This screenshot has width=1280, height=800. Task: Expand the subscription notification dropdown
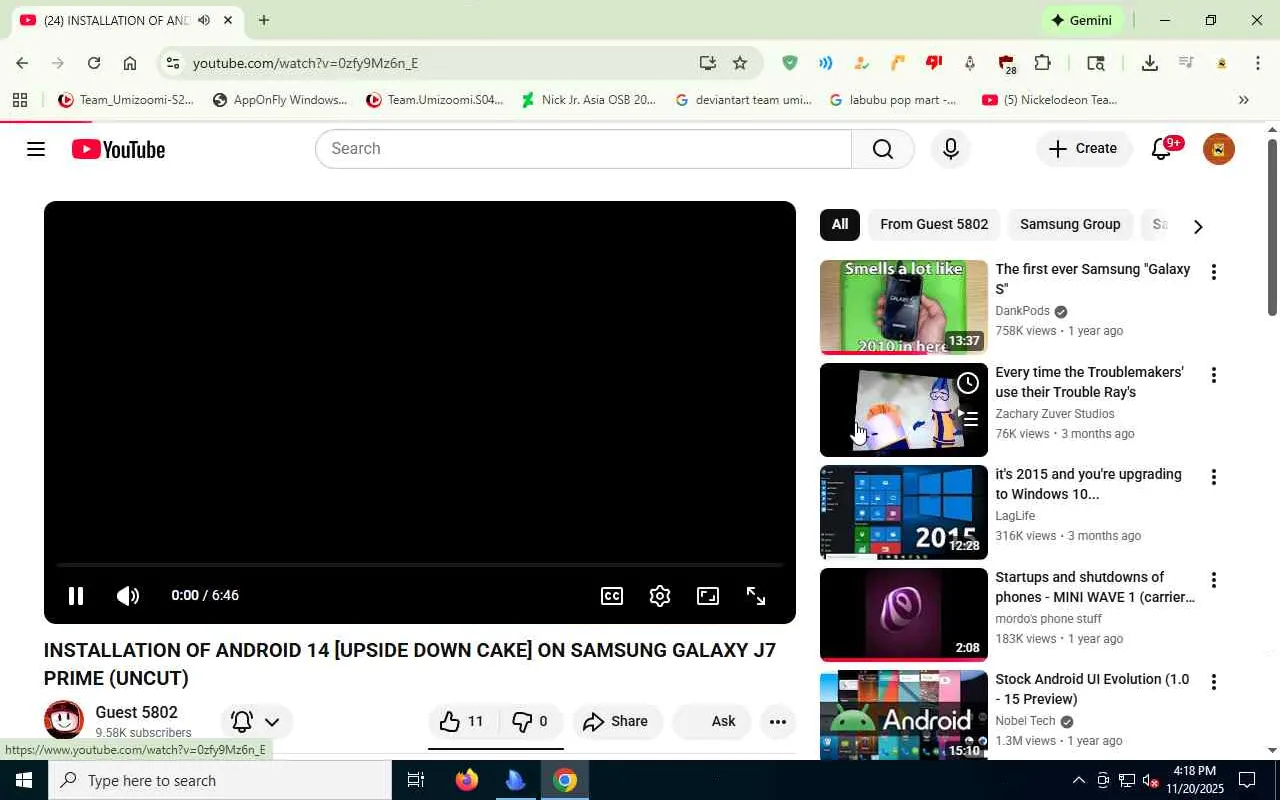click(x=256, y=721)
